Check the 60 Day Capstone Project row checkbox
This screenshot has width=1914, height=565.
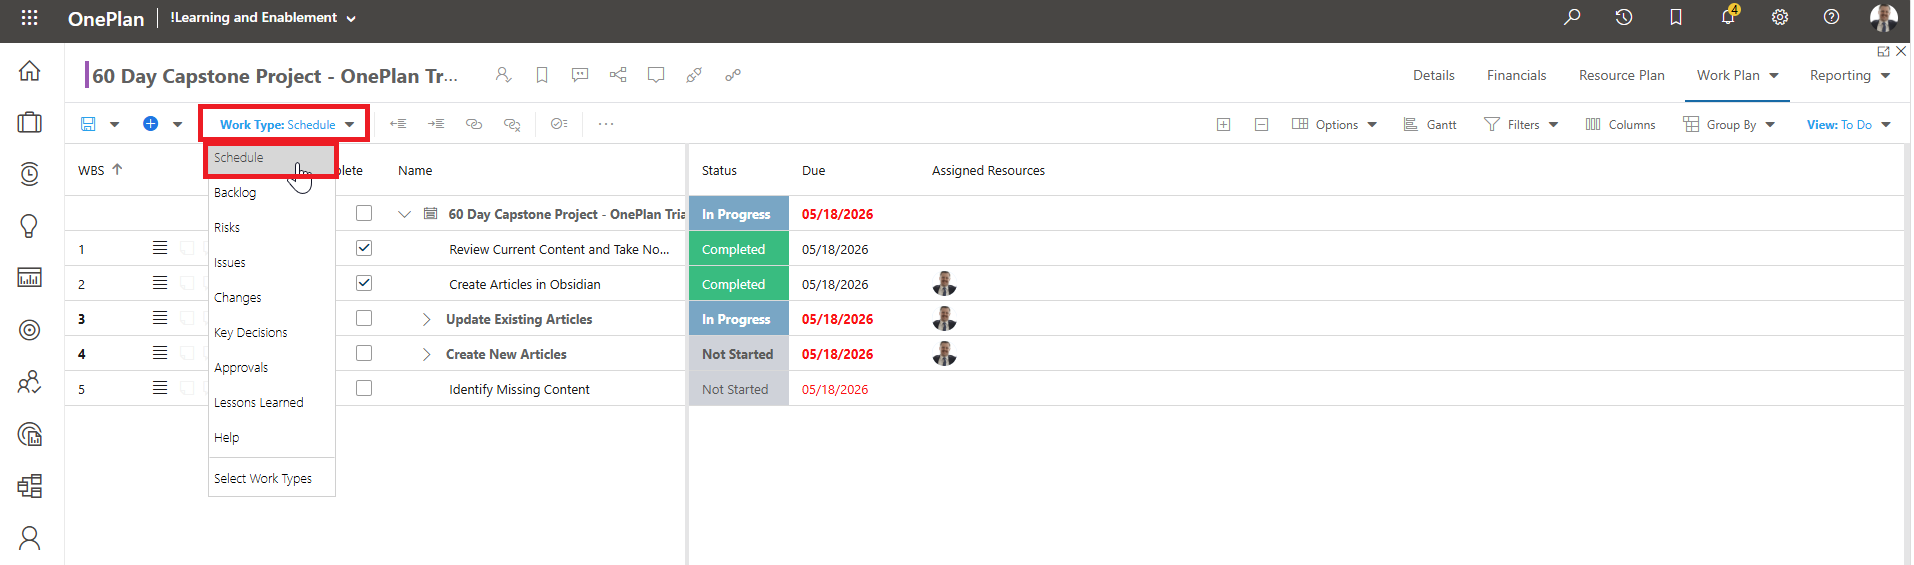pos(364,213)
